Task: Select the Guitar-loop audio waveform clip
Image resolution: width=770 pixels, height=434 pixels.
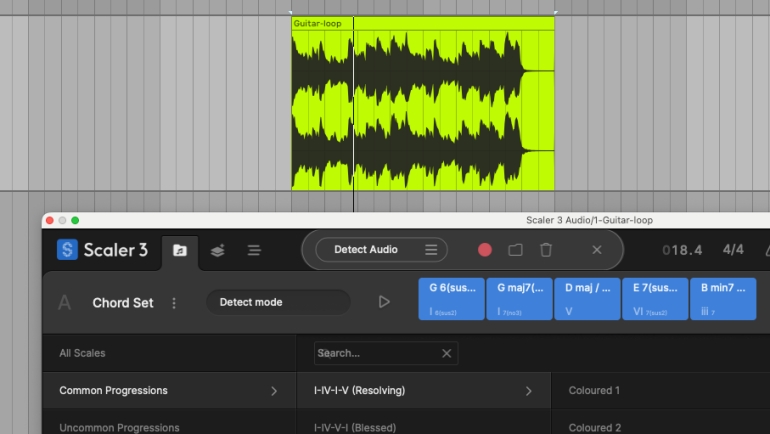Action: tap(423, 110)
